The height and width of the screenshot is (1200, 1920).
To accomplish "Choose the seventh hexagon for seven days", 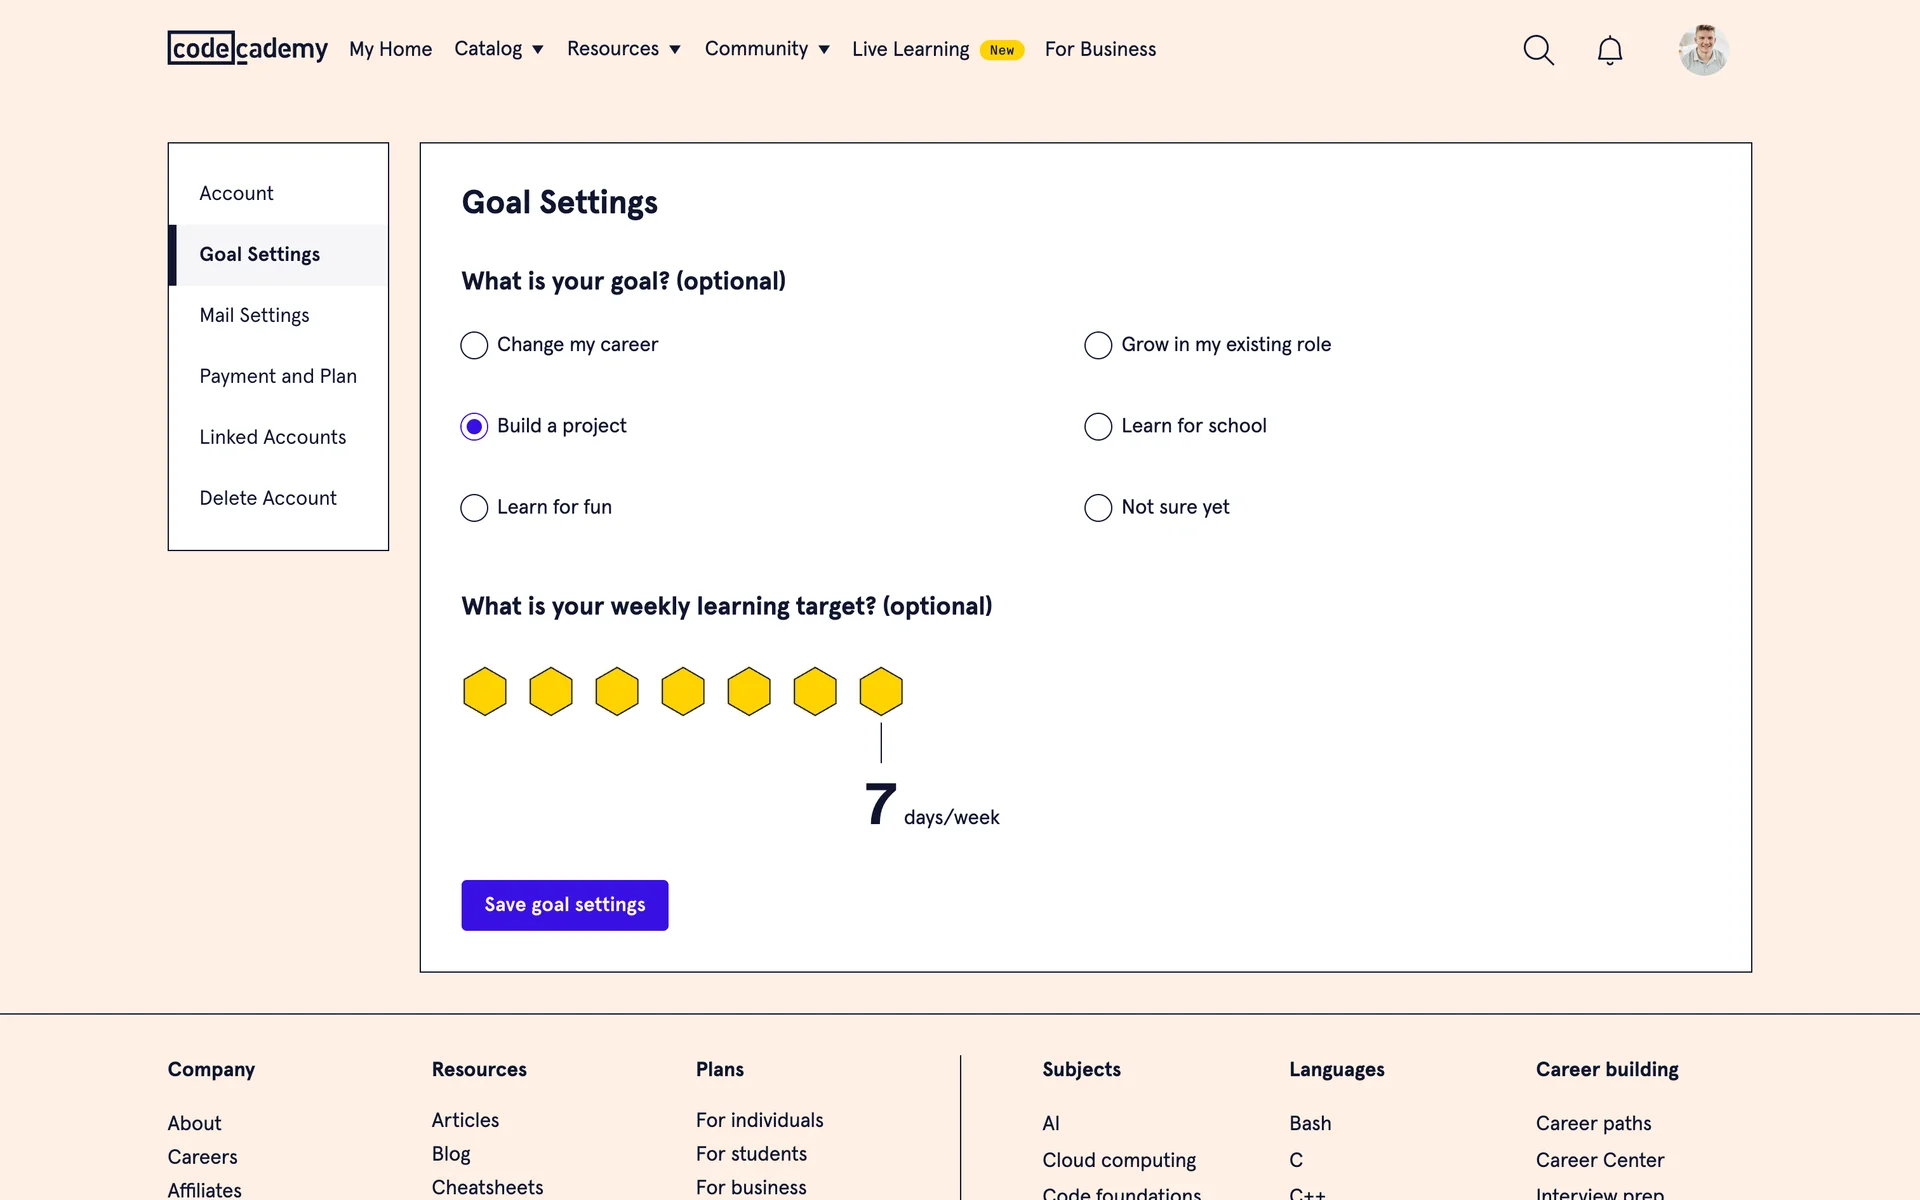I will 881,691.
